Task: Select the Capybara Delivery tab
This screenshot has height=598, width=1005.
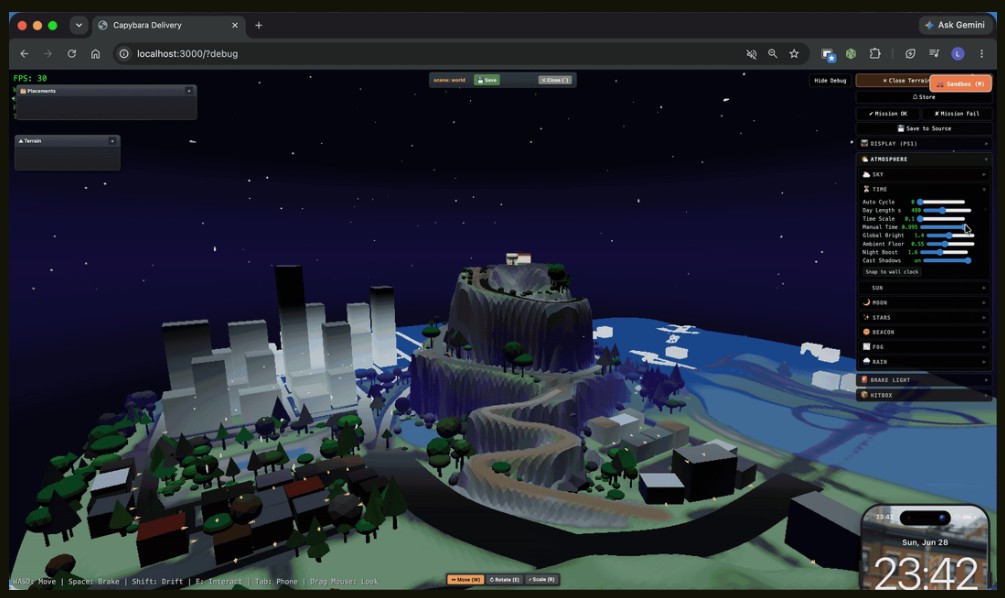Action: pyautogui.click(x=169, y=25)
